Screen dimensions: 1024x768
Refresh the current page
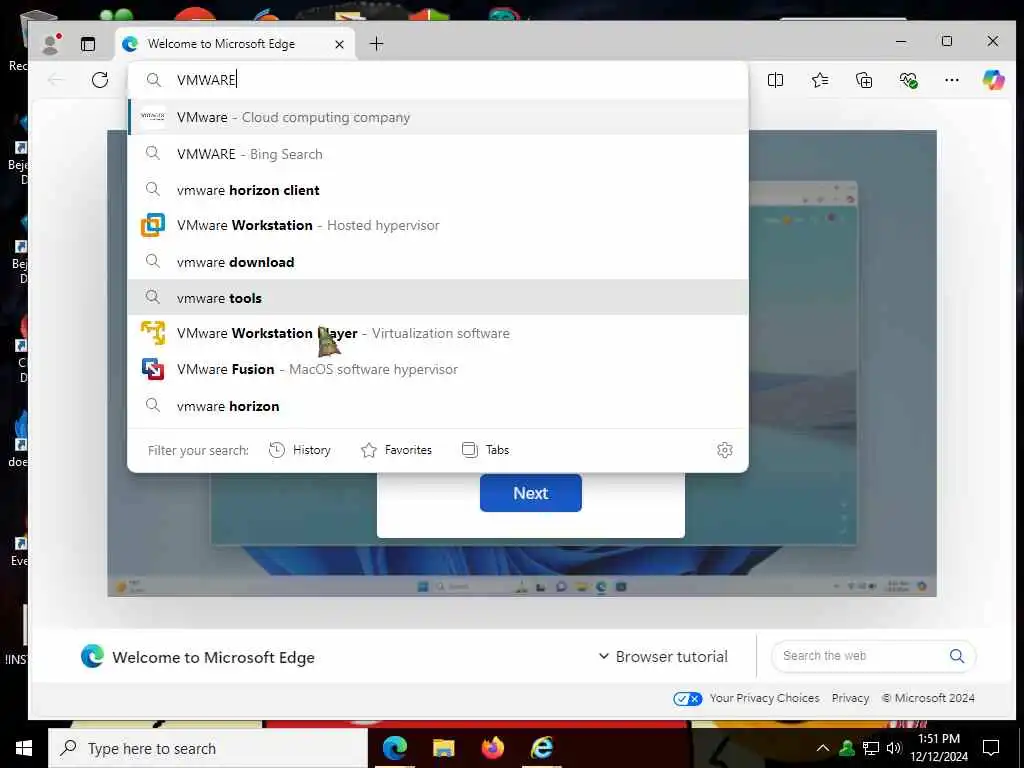[100, 80]
